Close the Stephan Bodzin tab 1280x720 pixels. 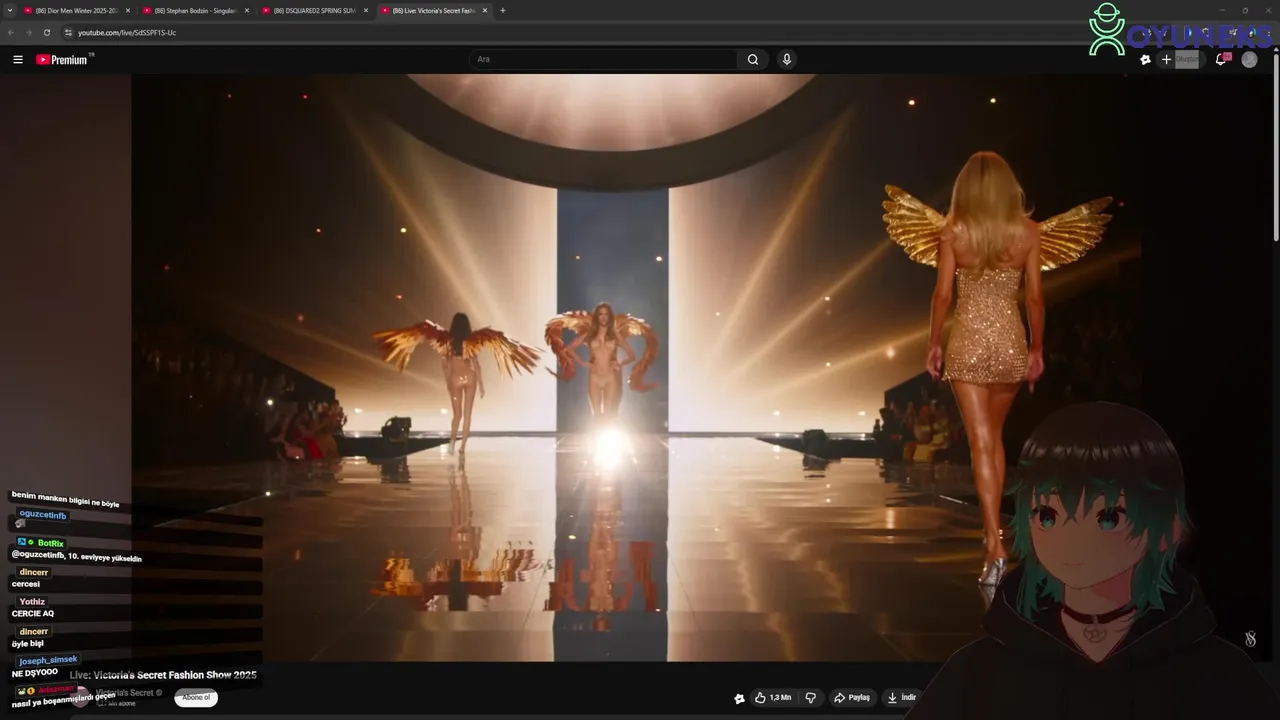247,11
